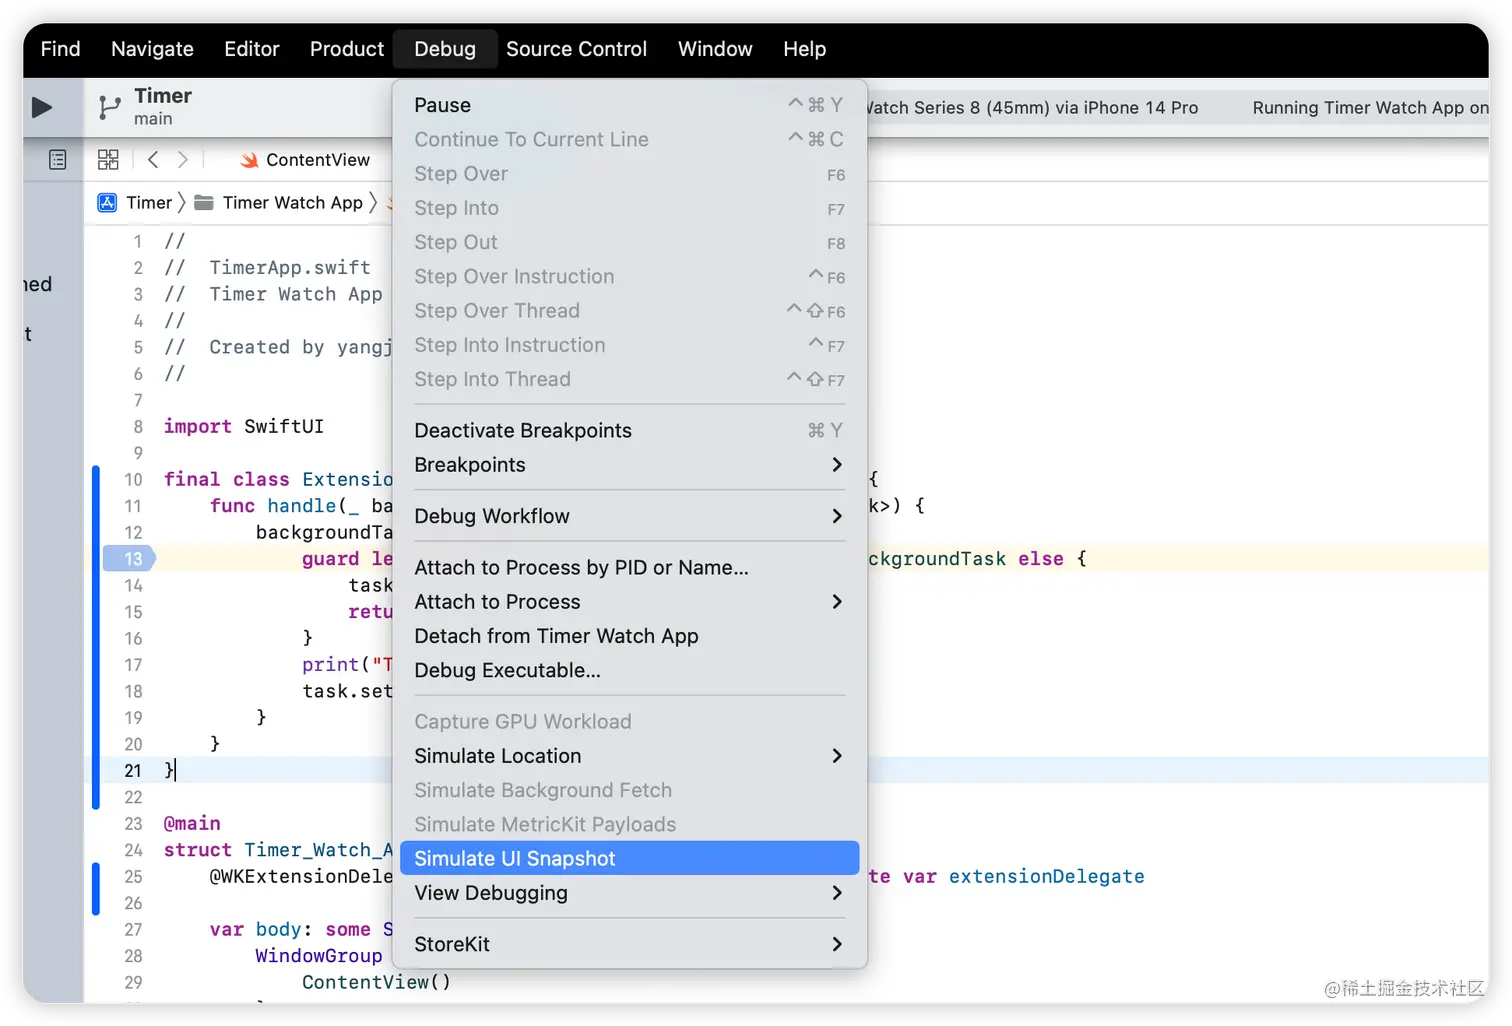Open the Editor menu

252,49
